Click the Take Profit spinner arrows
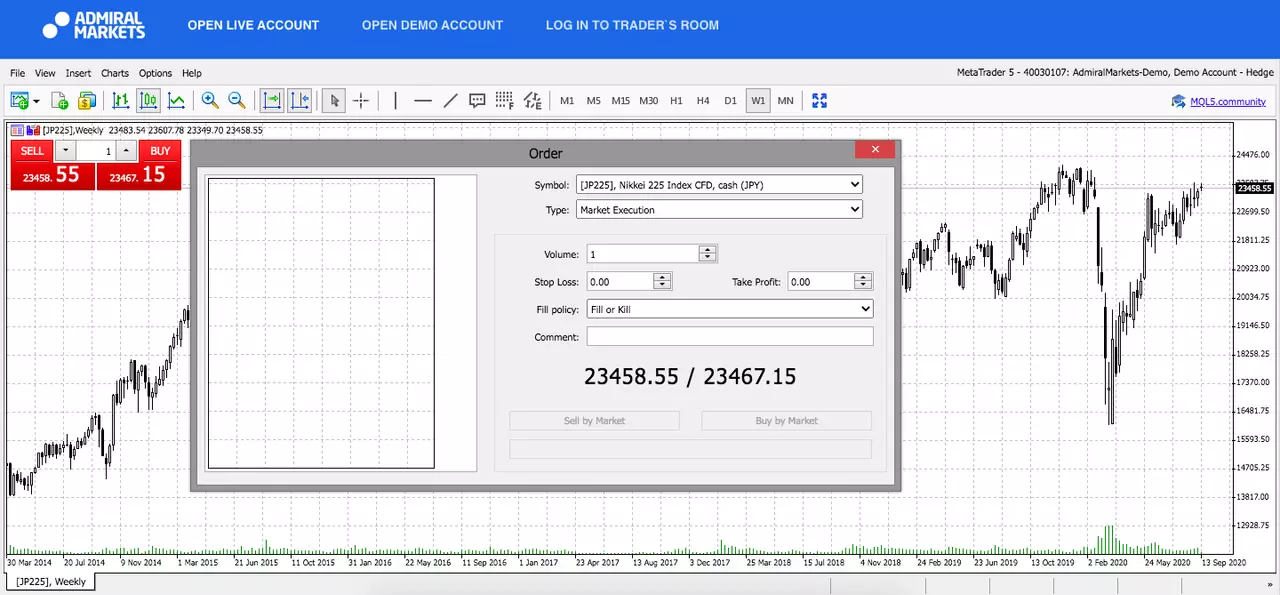This screenshot has width=1280, height=595. pyautogui.click(x=864, y=282)
